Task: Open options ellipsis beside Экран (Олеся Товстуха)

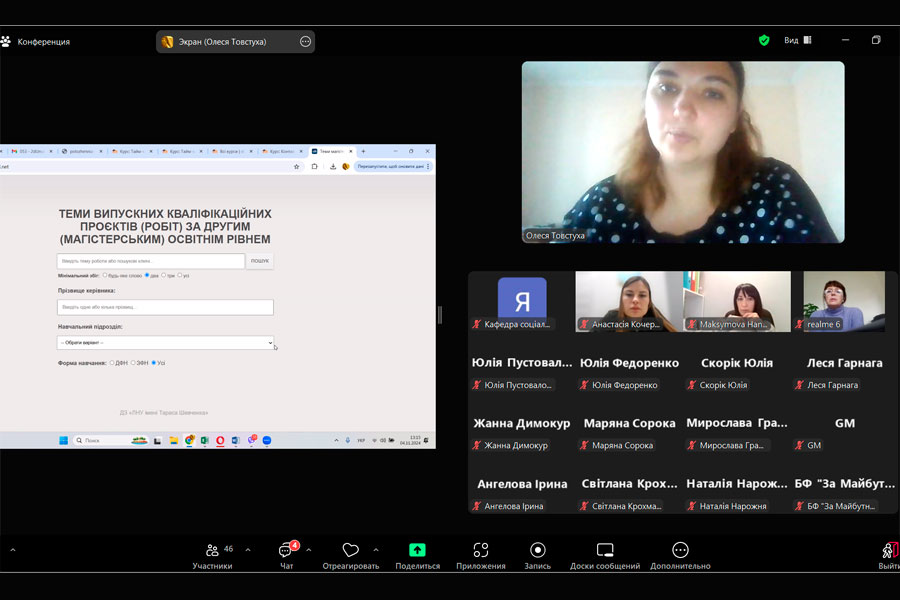Action: click(305, 41)
